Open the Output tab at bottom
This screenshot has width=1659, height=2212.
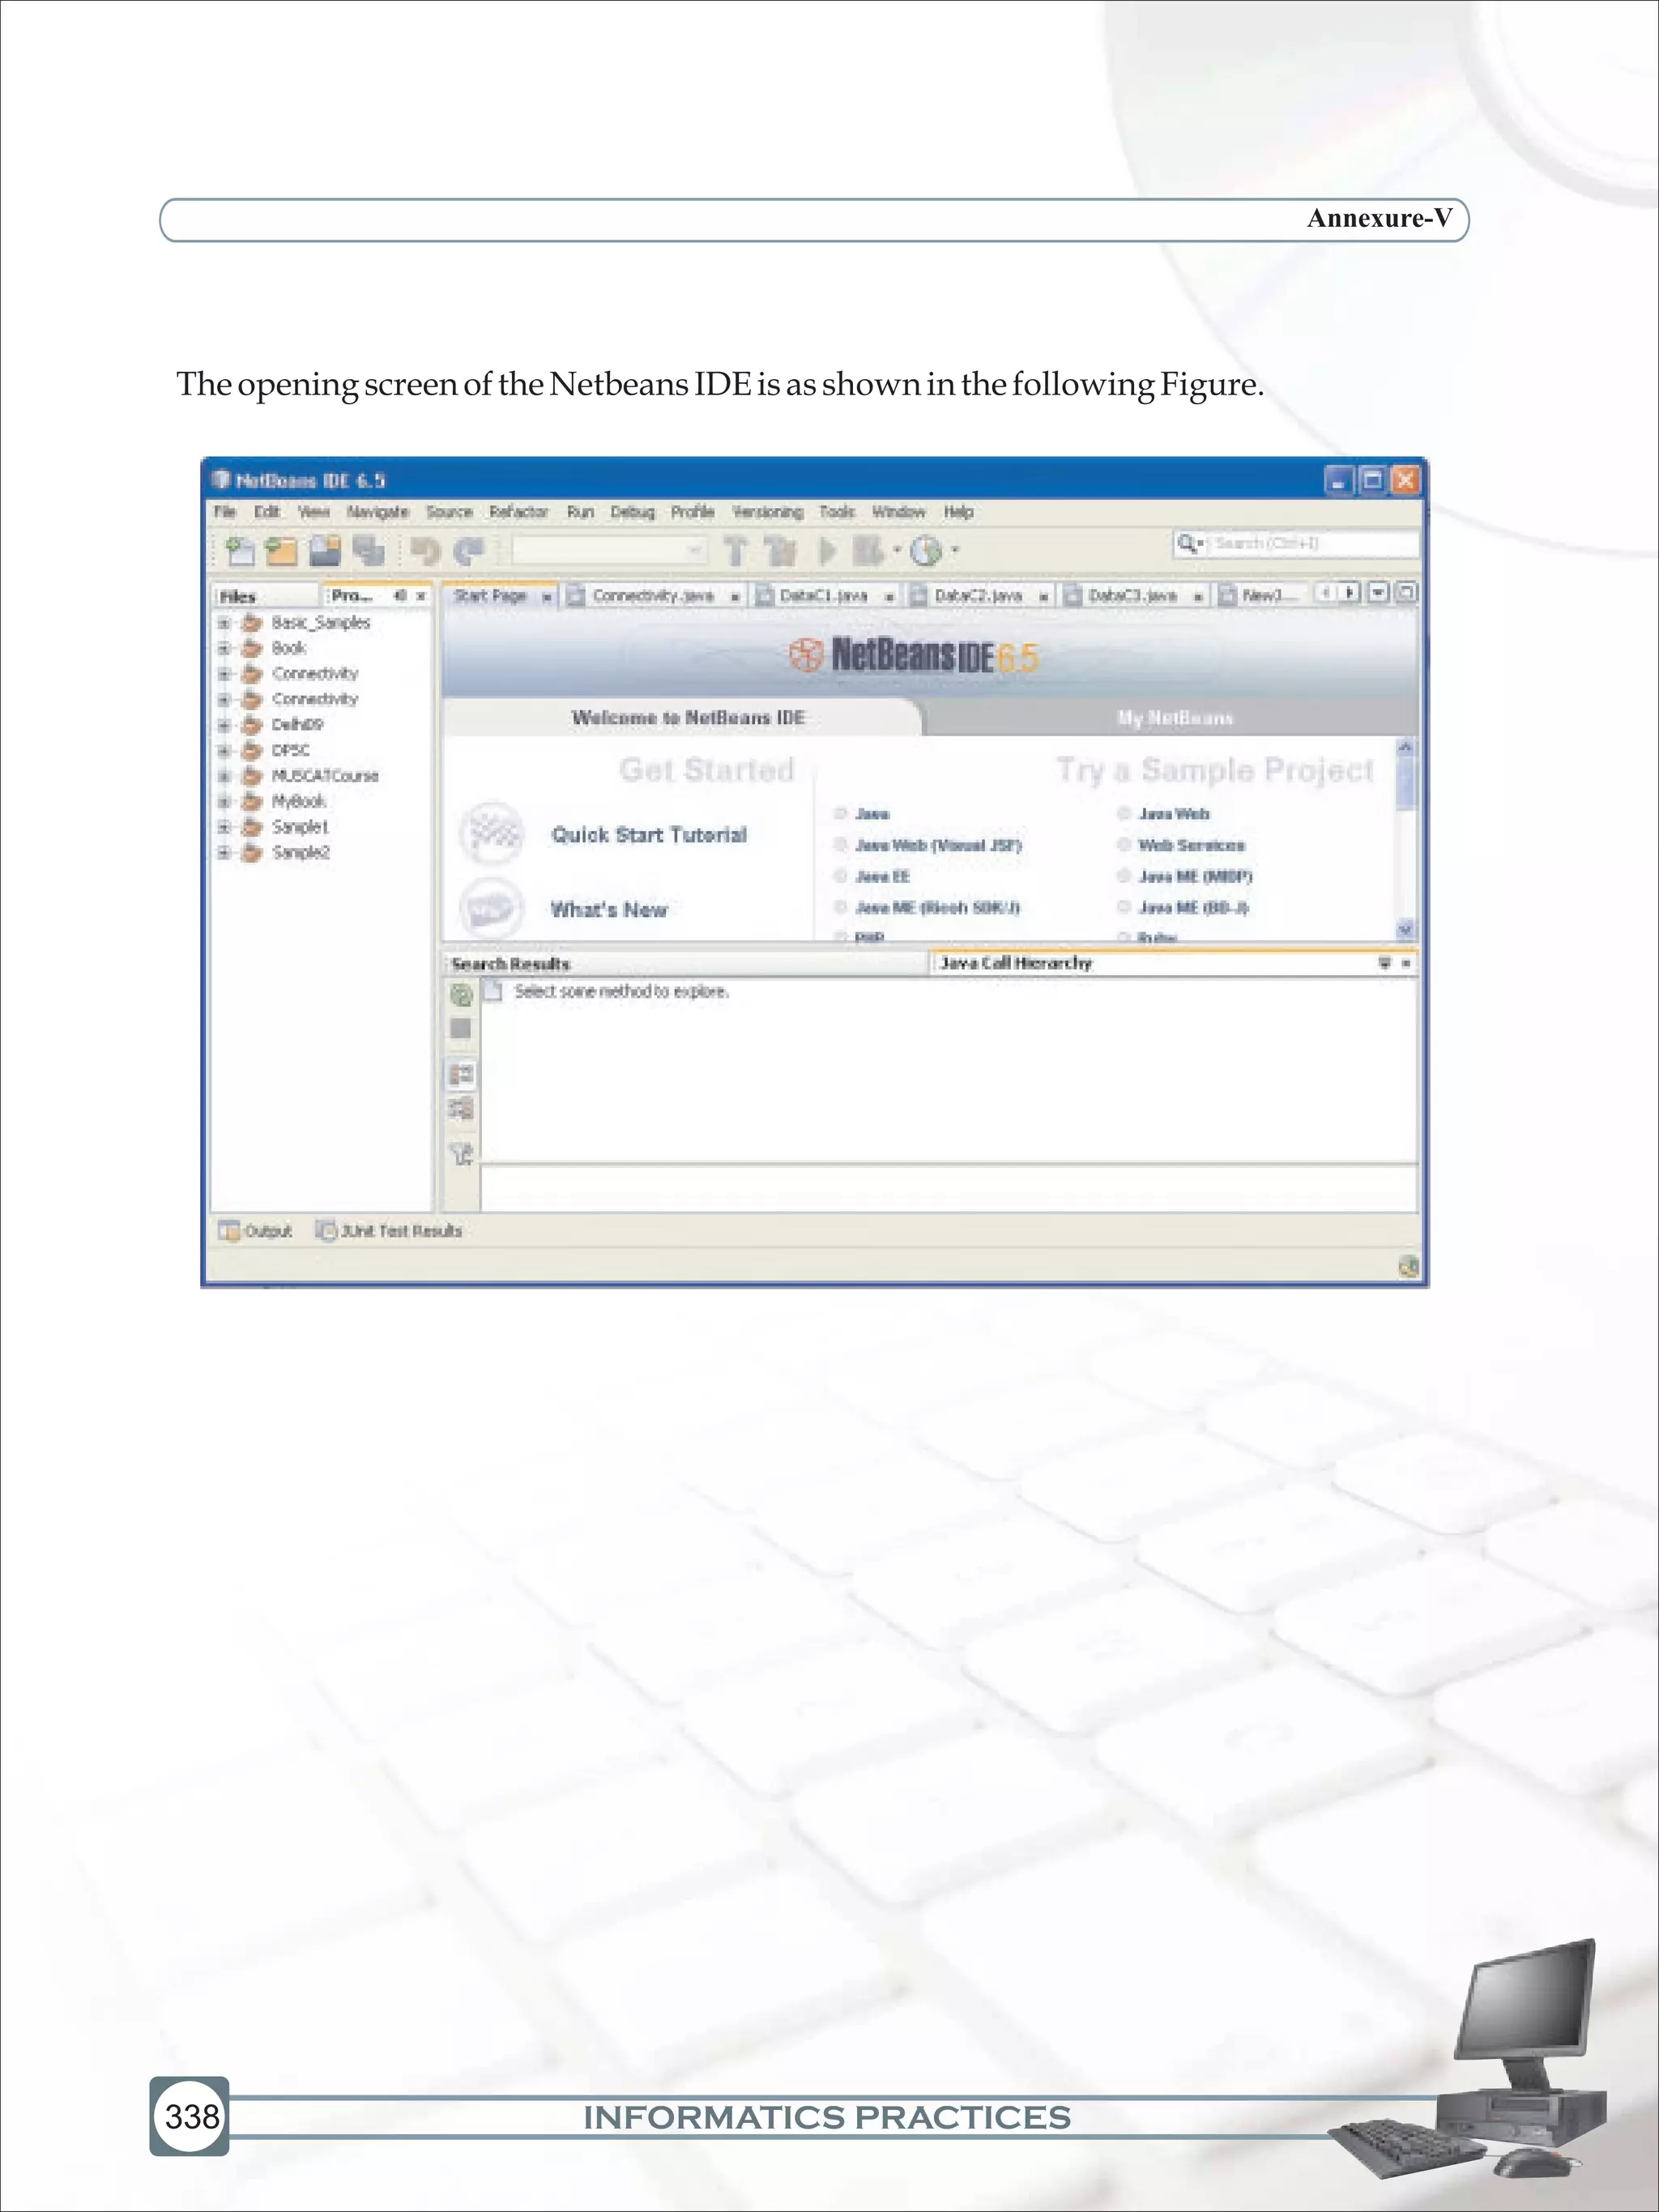click(x=256, y=1231)
